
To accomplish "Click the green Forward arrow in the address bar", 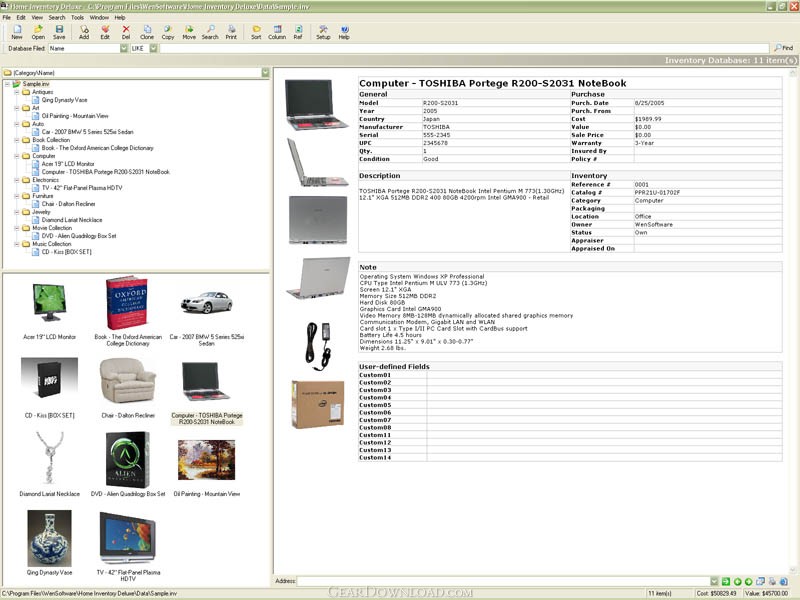I will click(748, 581).
